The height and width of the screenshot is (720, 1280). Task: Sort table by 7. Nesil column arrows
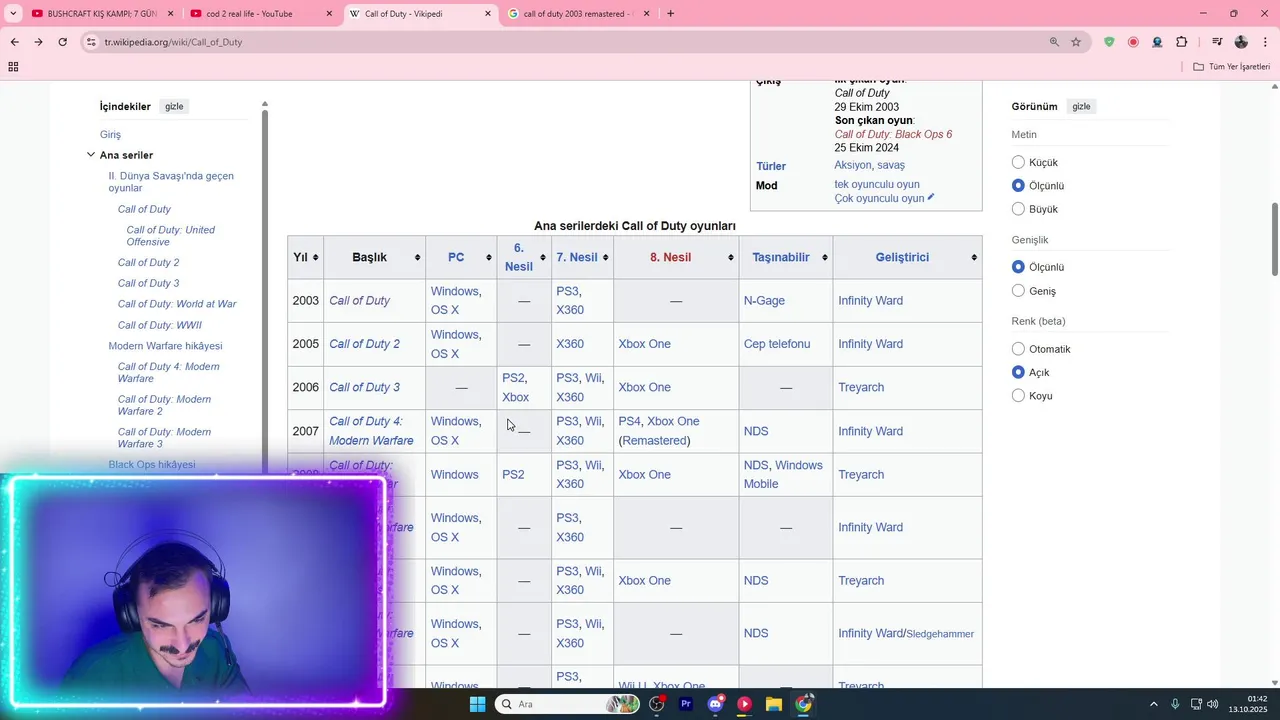[x=606, y=258]
